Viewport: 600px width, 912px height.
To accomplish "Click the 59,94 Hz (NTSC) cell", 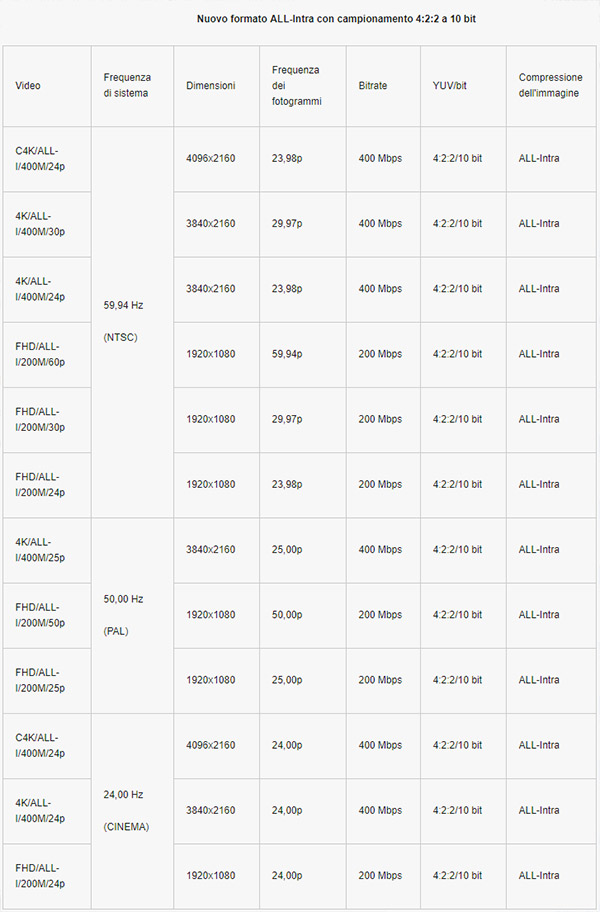I will (124, 320).
